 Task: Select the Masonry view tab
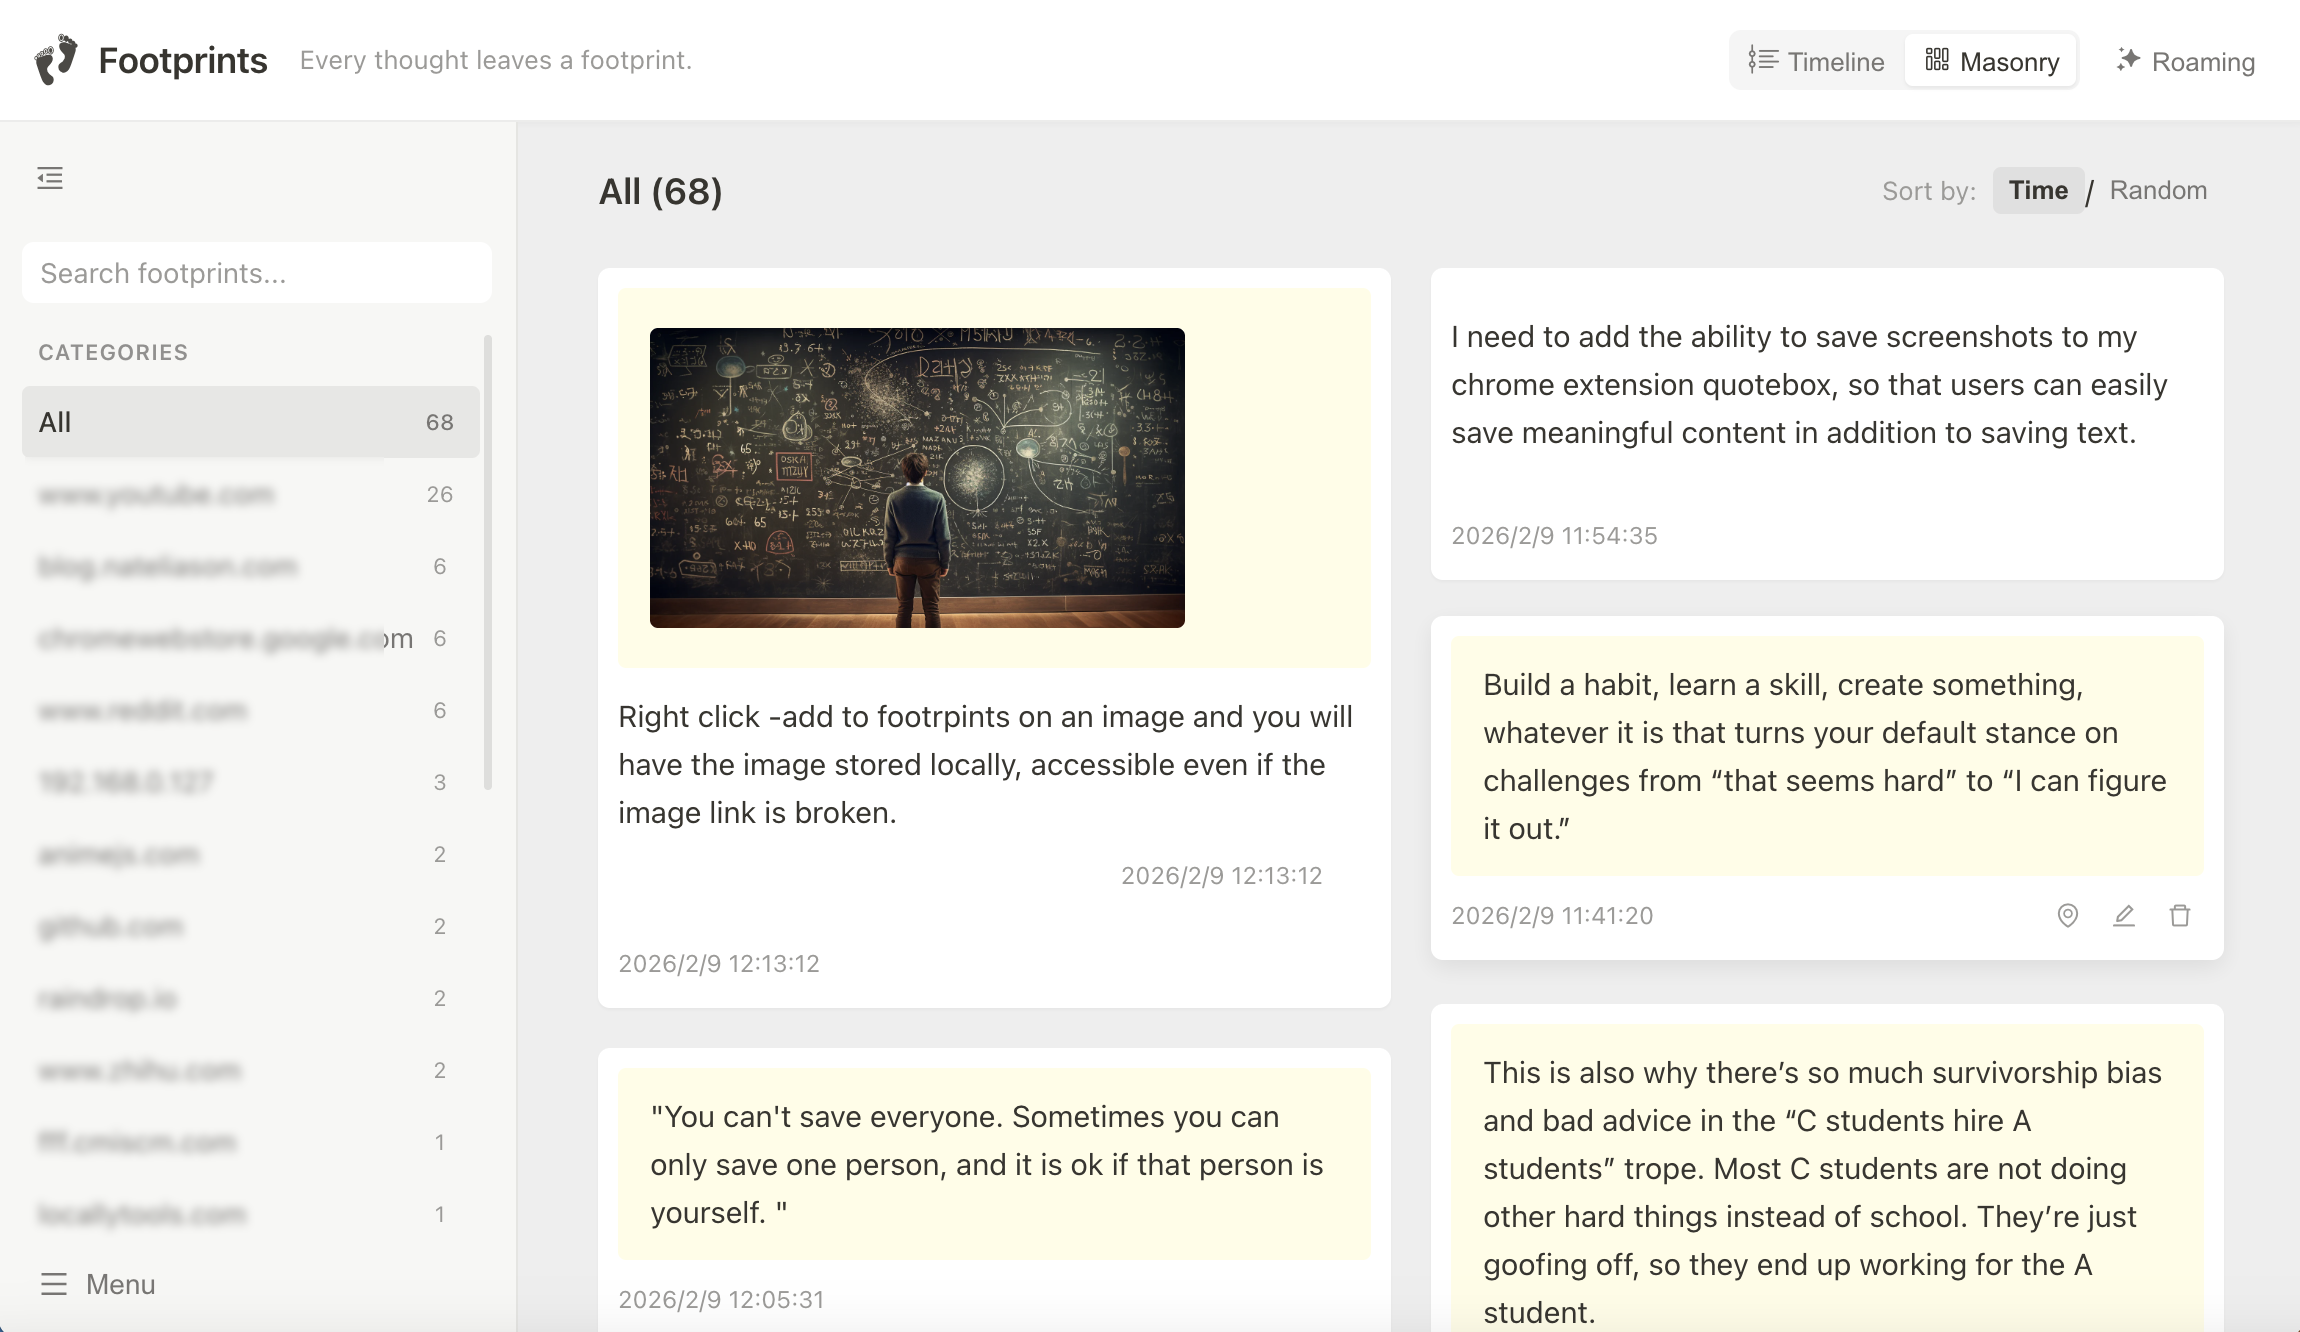pyautogui.click(x=1991, y=61)
